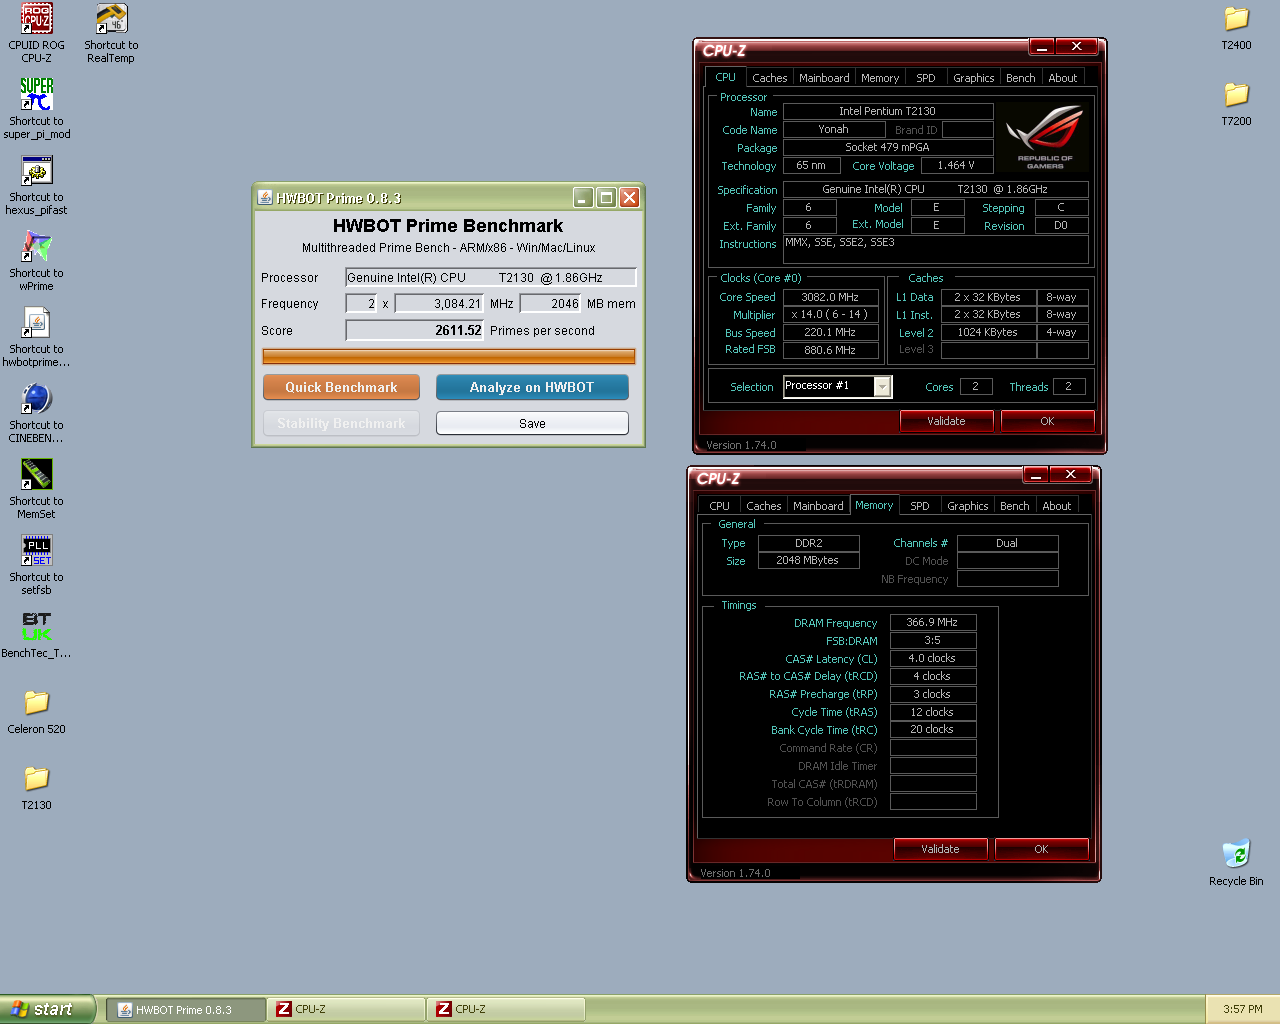Select the first CPU-Z taskbar button
This screenshot has width=1280, height=1024.
[x=346, y=1010]
